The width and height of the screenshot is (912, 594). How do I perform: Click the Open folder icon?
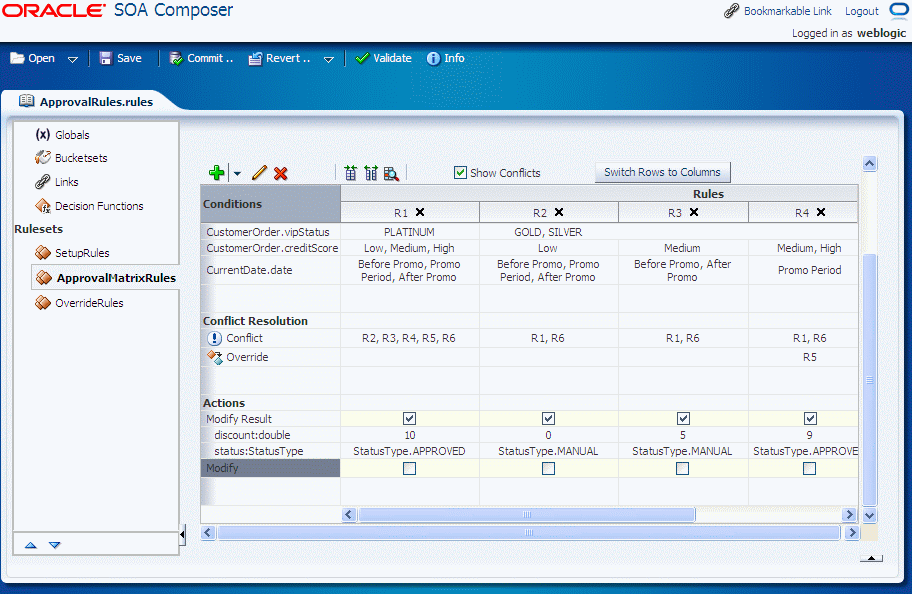tap(17, 58)
